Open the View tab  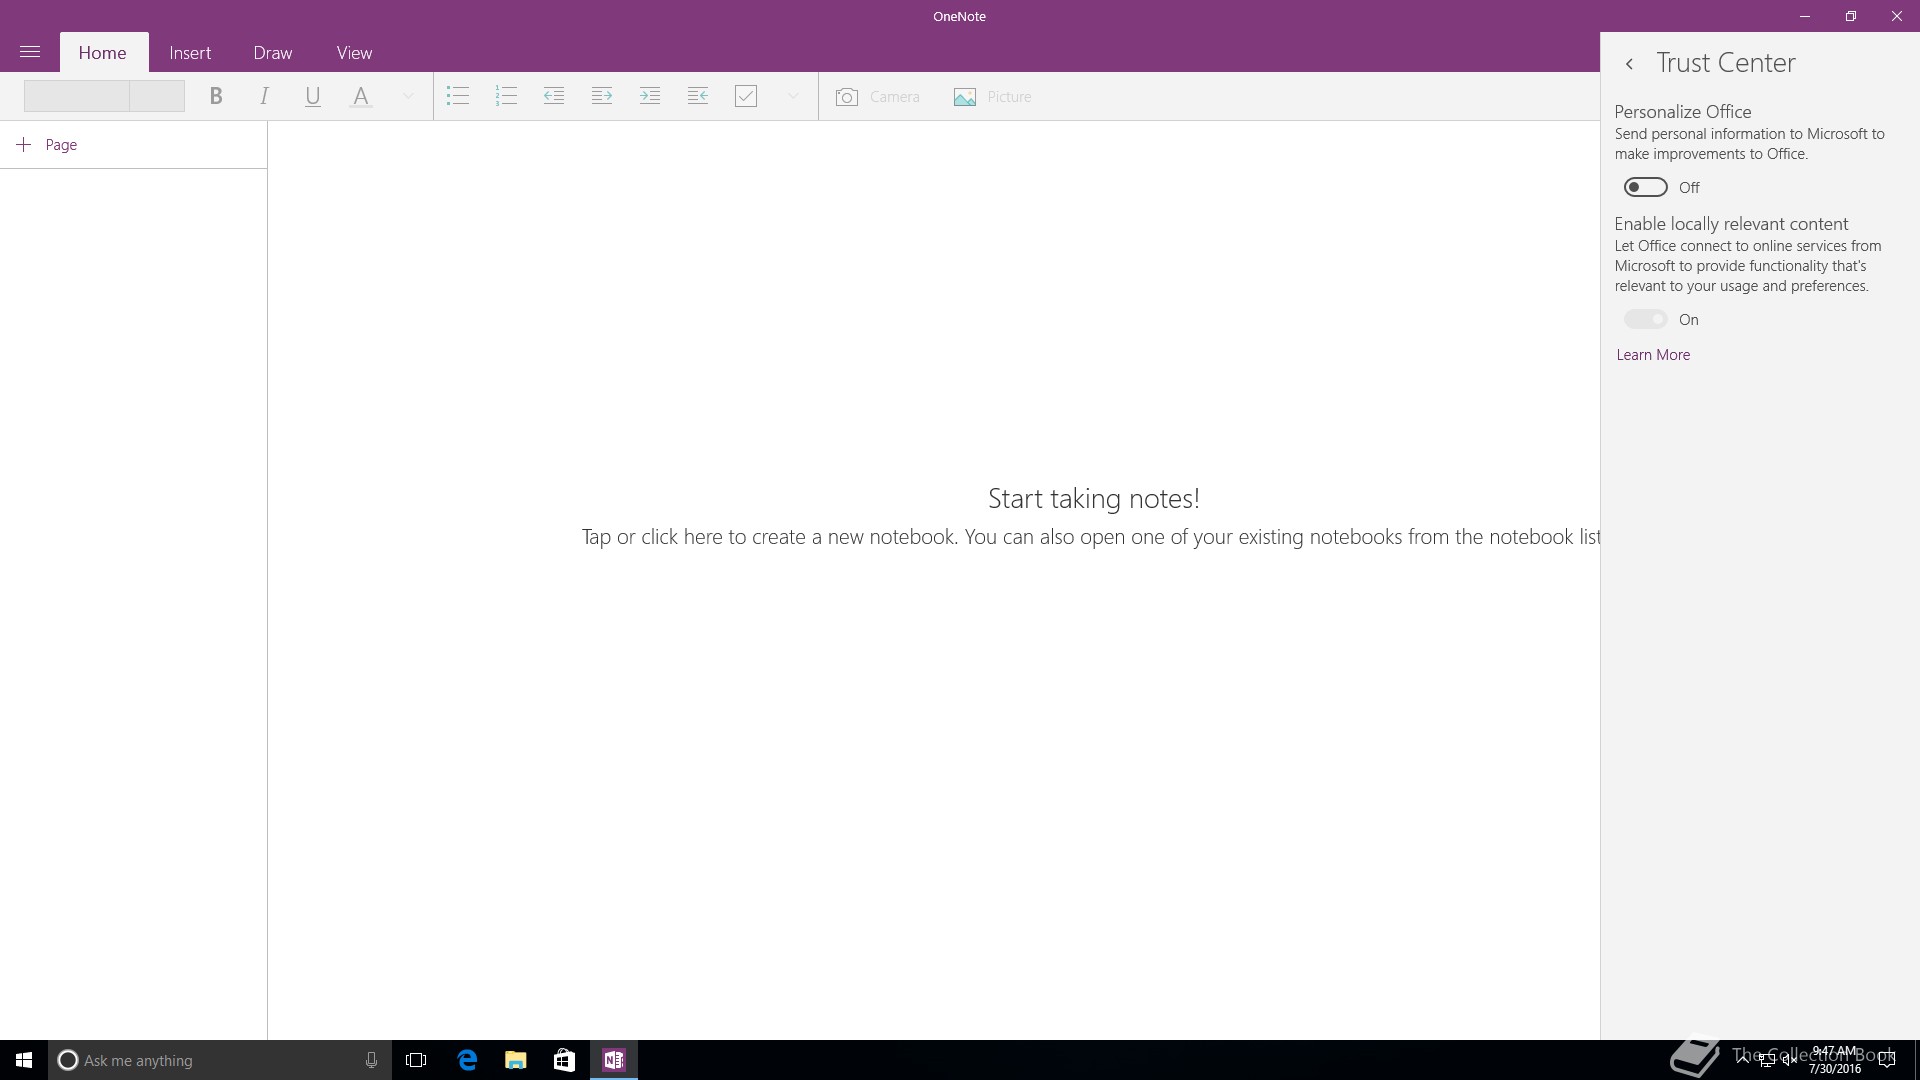(354, 53)
